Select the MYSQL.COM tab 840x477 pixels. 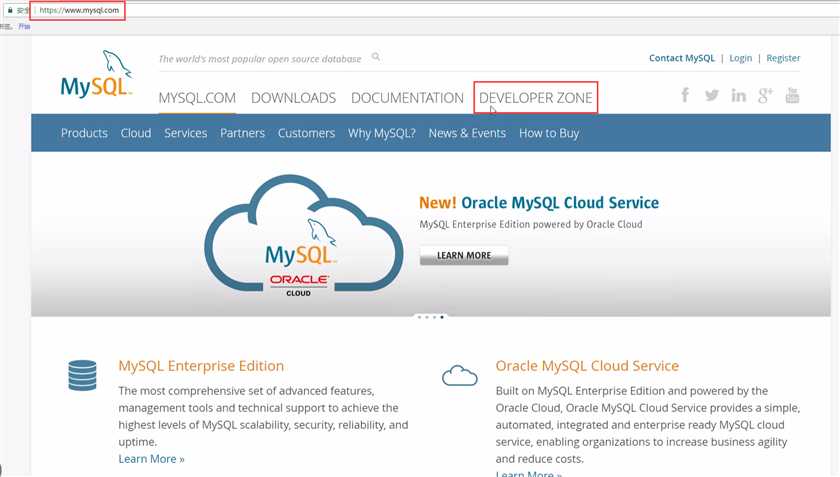tap(197, 98)
